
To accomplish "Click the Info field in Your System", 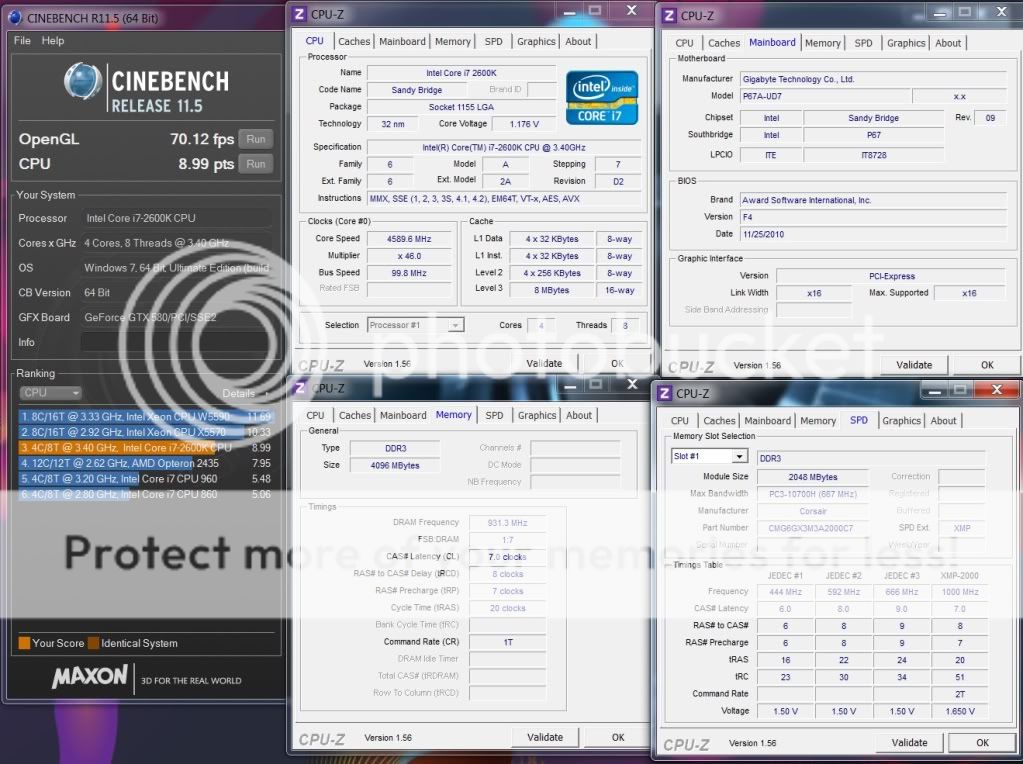I will [176, 342].
